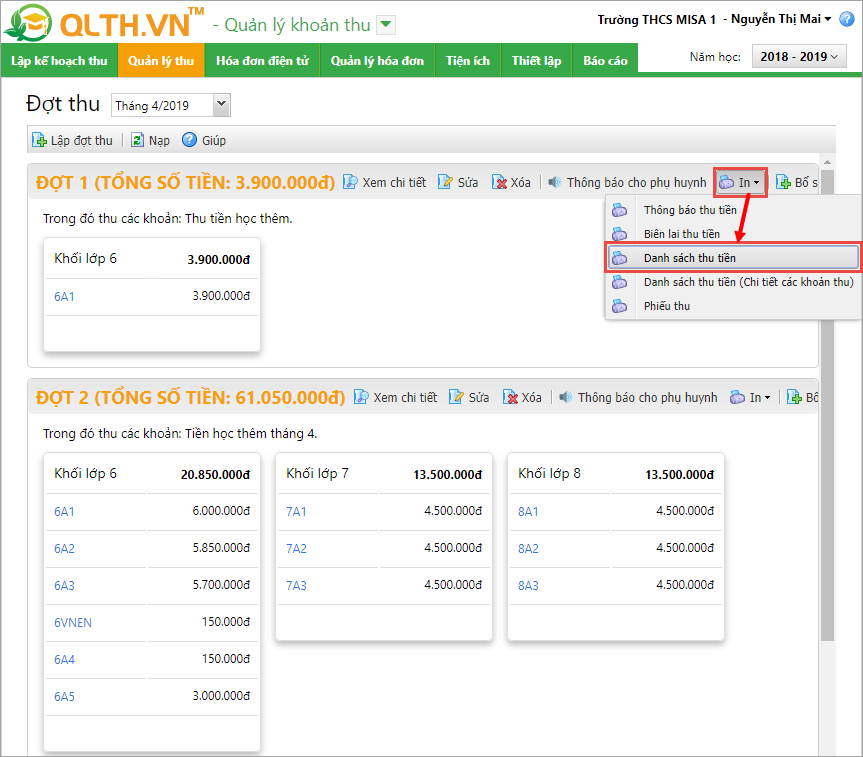Click the Xóa delete icon for Đợt 2
The width and height of the screenshot is (863, 757).
pyautogui.click(x=510, y=396)
